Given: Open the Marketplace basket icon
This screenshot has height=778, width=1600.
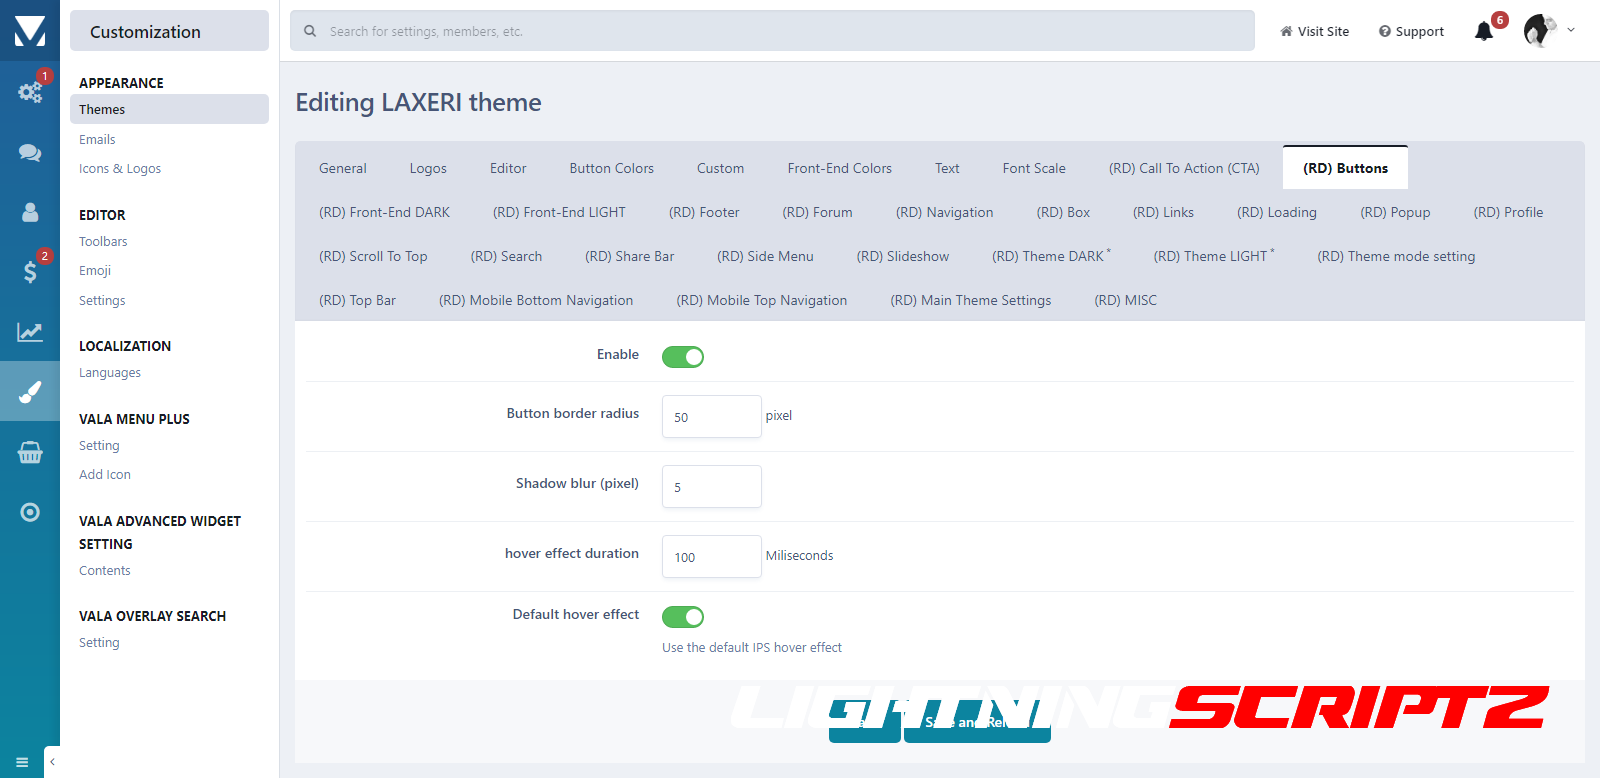Looking at the screenshot, I should click(30, 452).
